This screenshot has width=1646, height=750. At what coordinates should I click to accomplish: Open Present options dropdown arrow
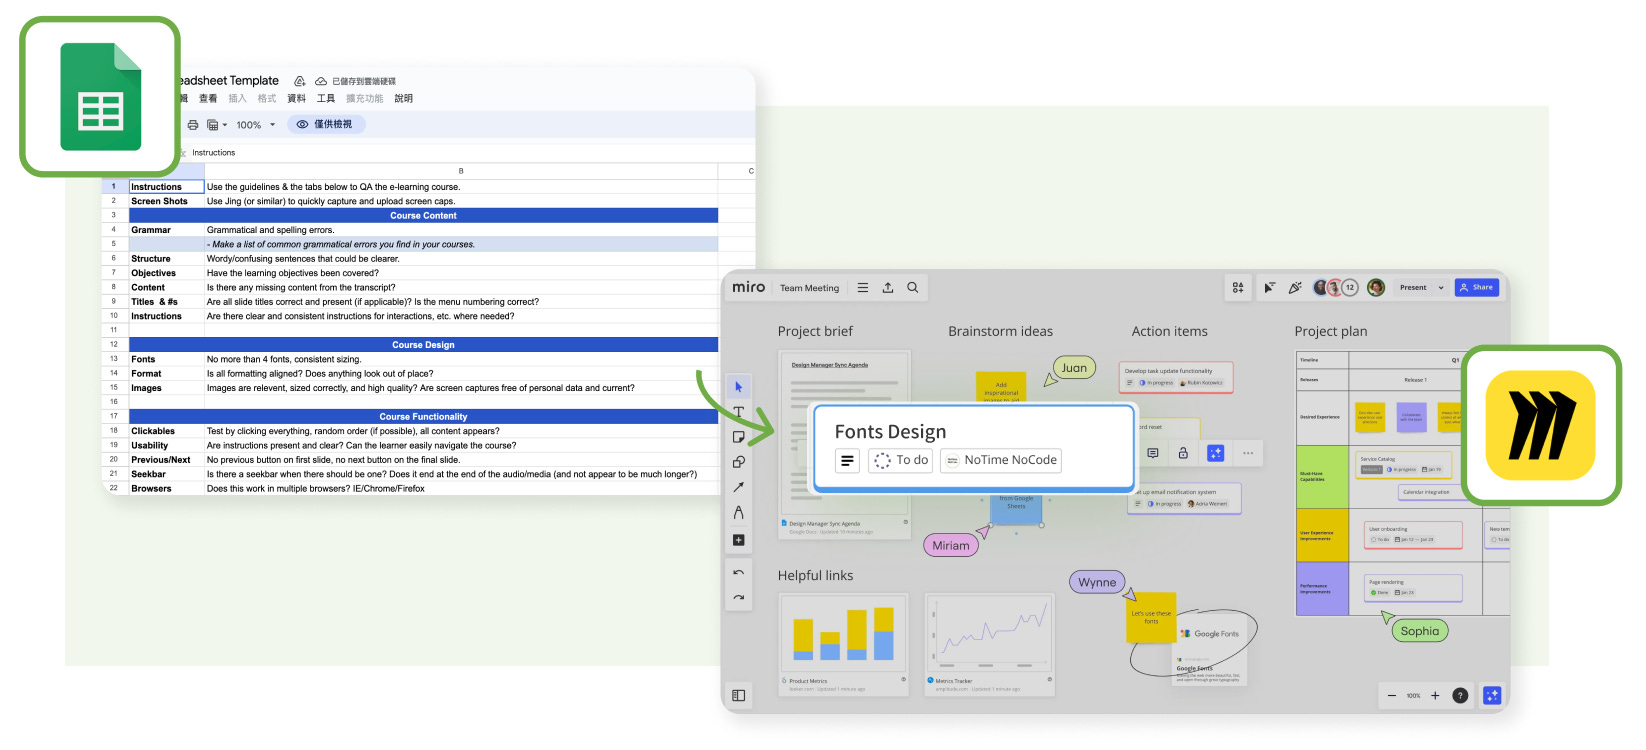click(x=1441, y=288)
